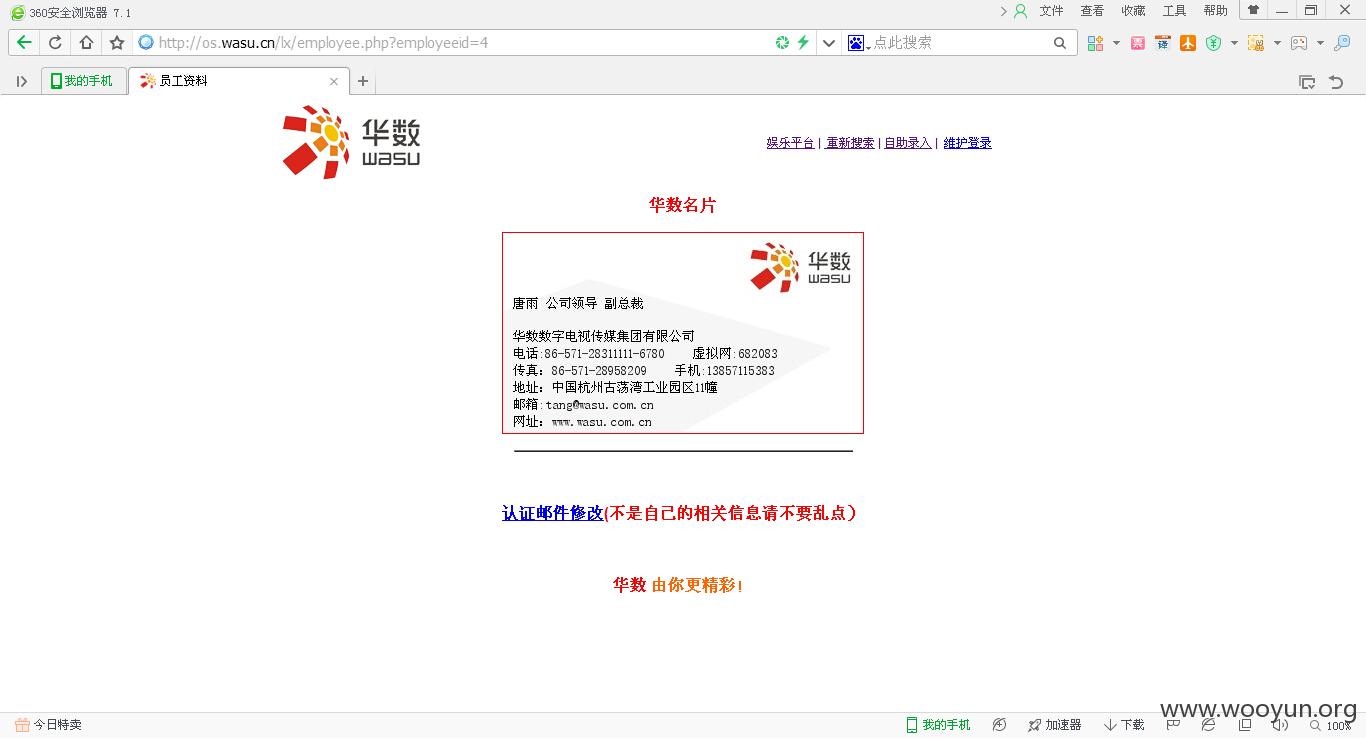The width and height of the screenshot is (1366, 738).
Task: Click the restore closed tab undo icon
Action: click(x=1336, y=82)
